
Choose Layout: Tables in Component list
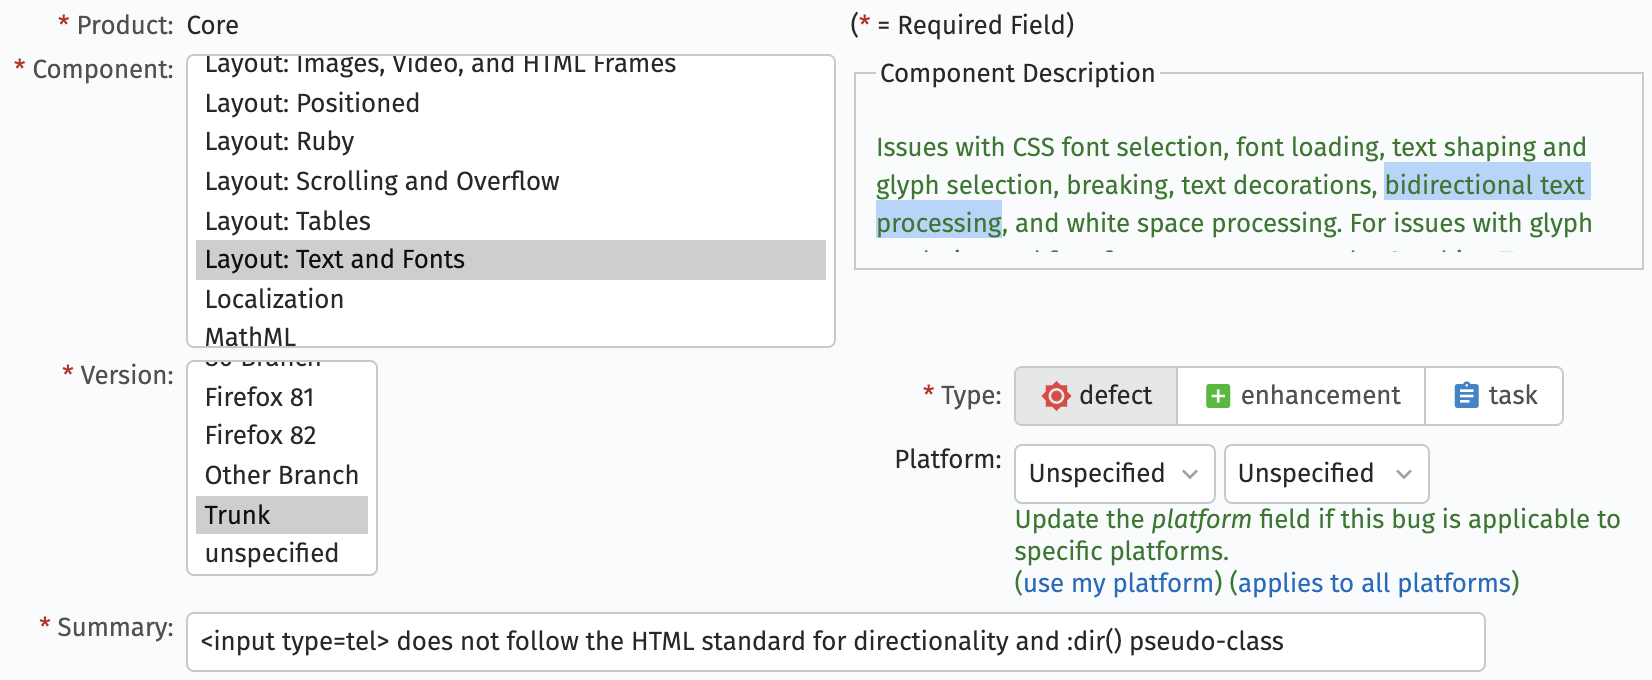point(288,221)
